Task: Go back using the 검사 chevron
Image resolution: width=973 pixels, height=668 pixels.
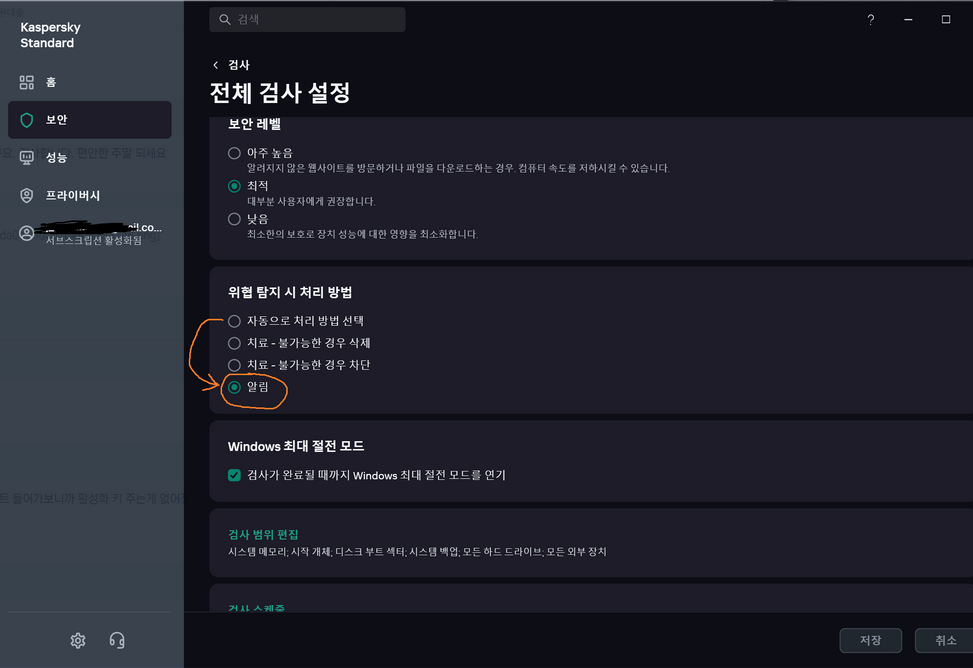Action: pos(215,65)
